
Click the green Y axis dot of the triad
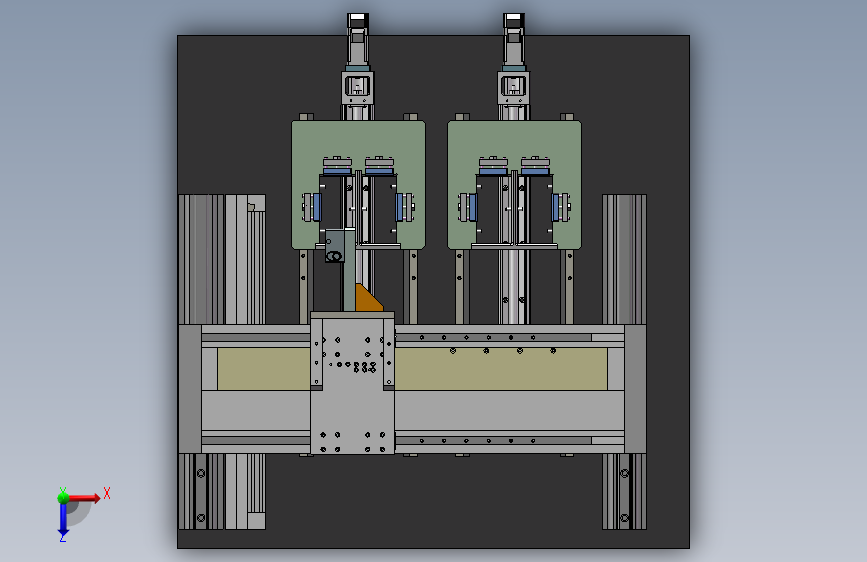point(63,497)
